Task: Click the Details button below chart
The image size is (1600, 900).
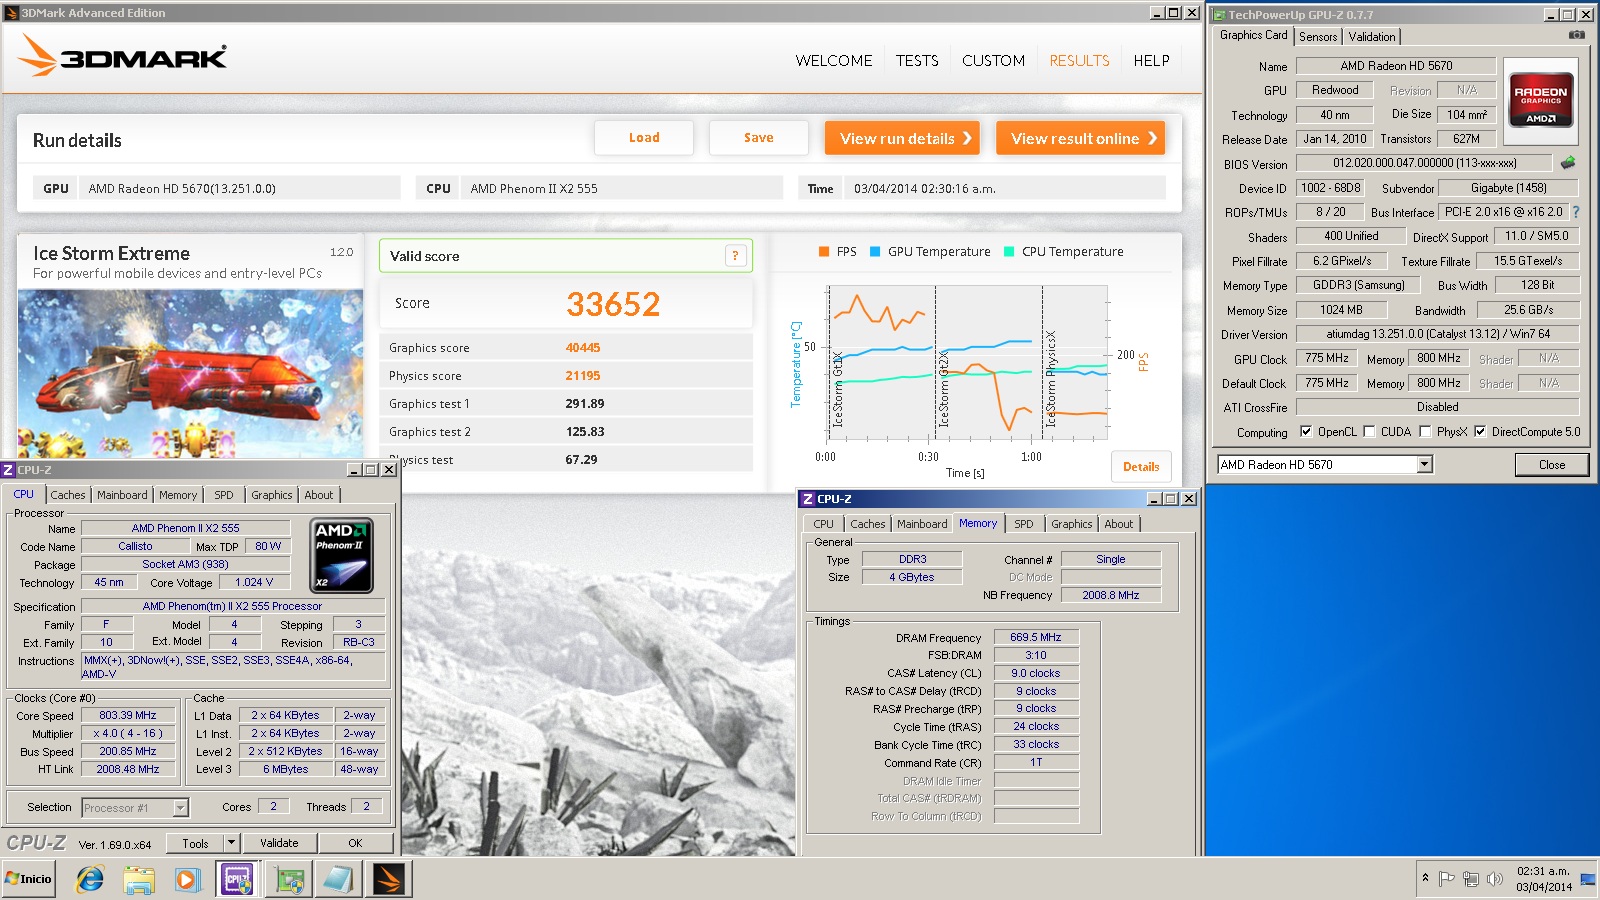Action: 1141,466
